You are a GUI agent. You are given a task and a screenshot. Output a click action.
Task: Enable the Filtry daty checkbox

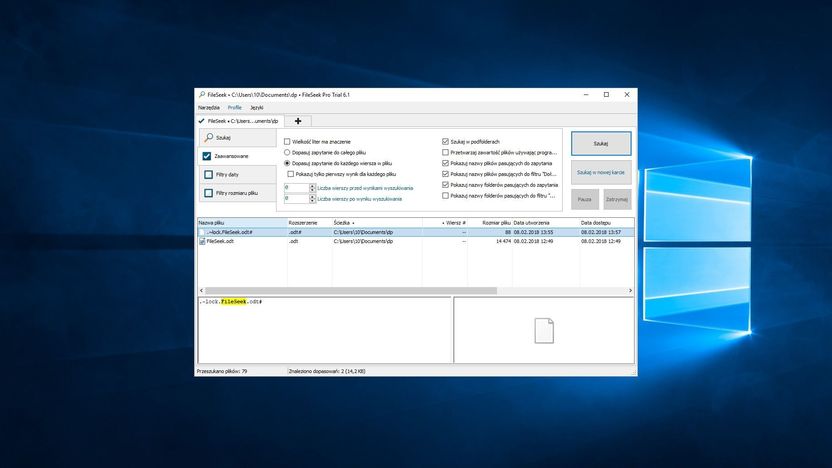(x=209, y=175)
